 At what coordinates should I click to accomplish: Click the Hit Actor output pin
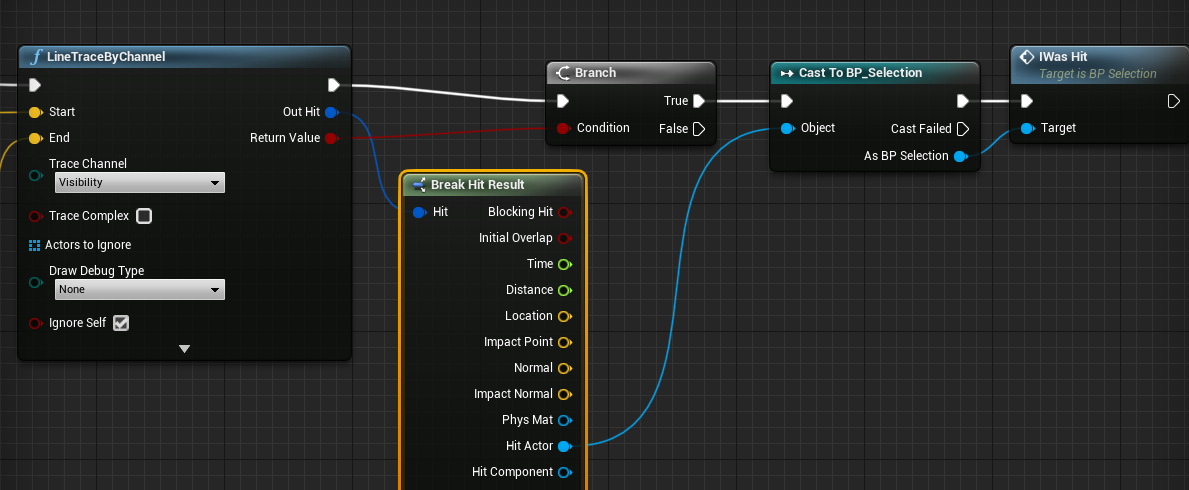[564, 446]
